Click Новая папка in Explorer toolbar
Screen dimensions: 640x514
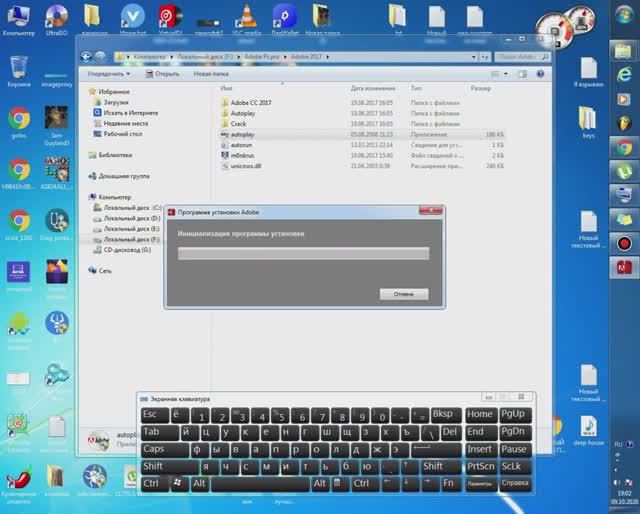tap(211, 74)
